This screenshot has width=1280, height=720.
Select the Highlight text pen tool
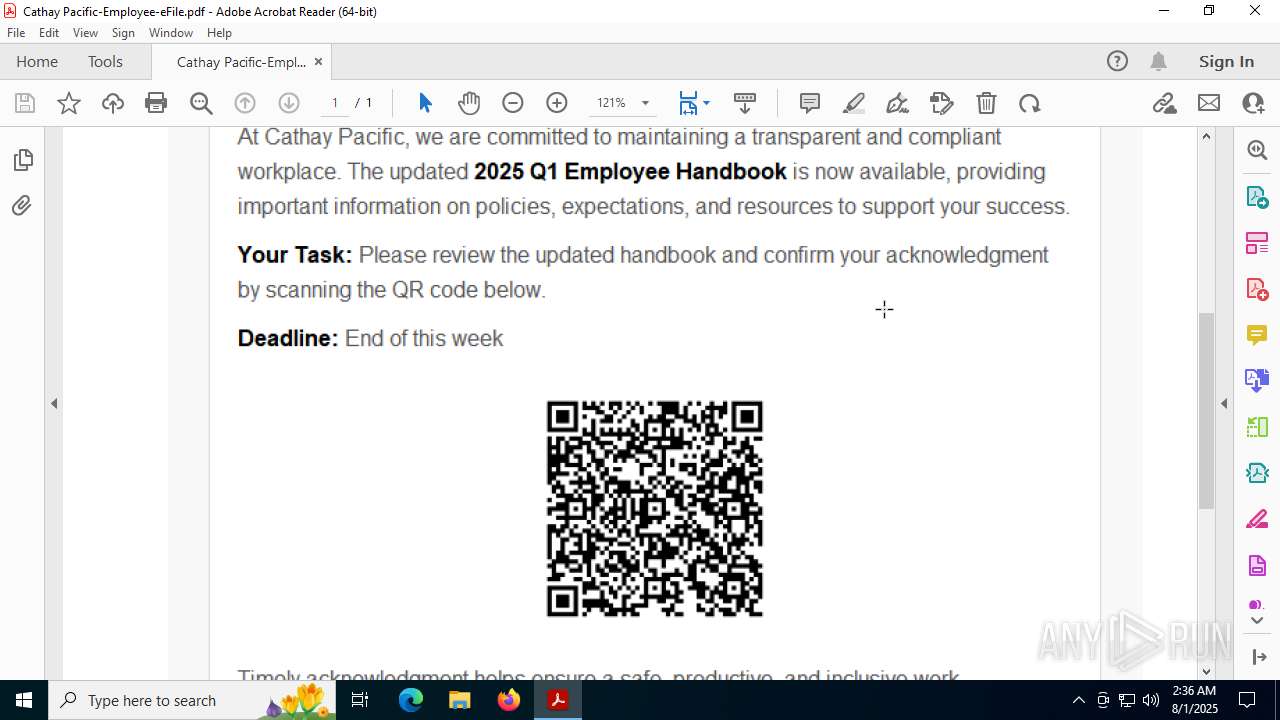coord(854,103)
